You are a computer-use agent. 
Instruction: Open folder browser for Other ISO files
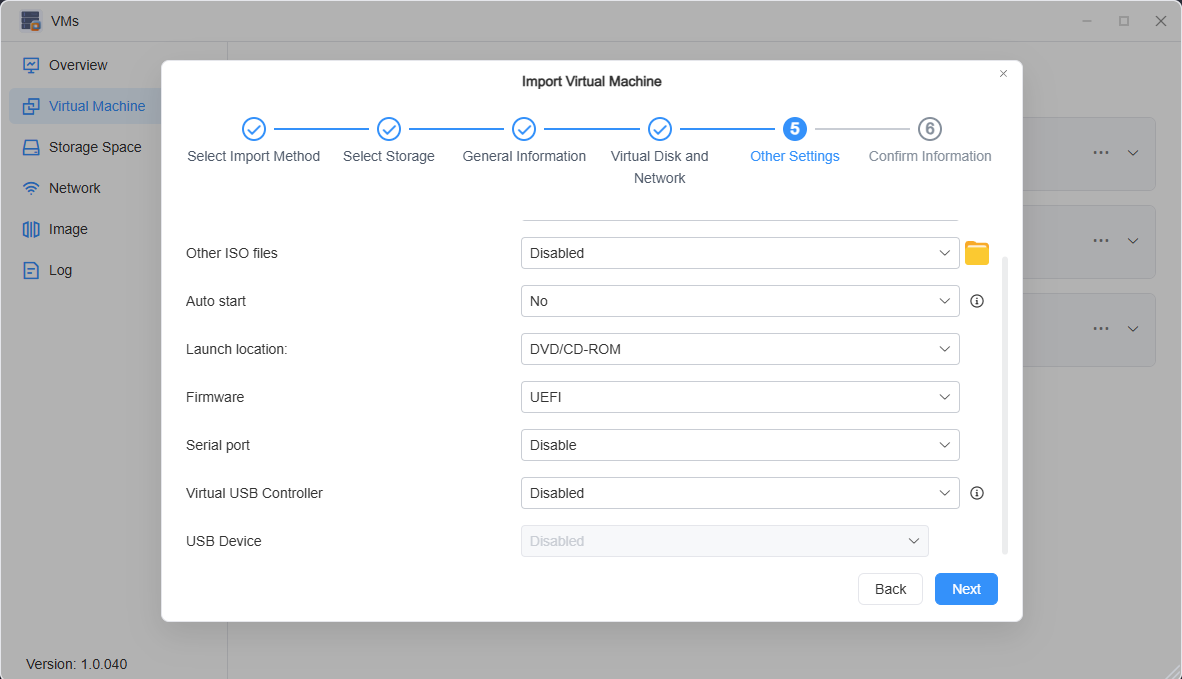[x=977, y=253]
